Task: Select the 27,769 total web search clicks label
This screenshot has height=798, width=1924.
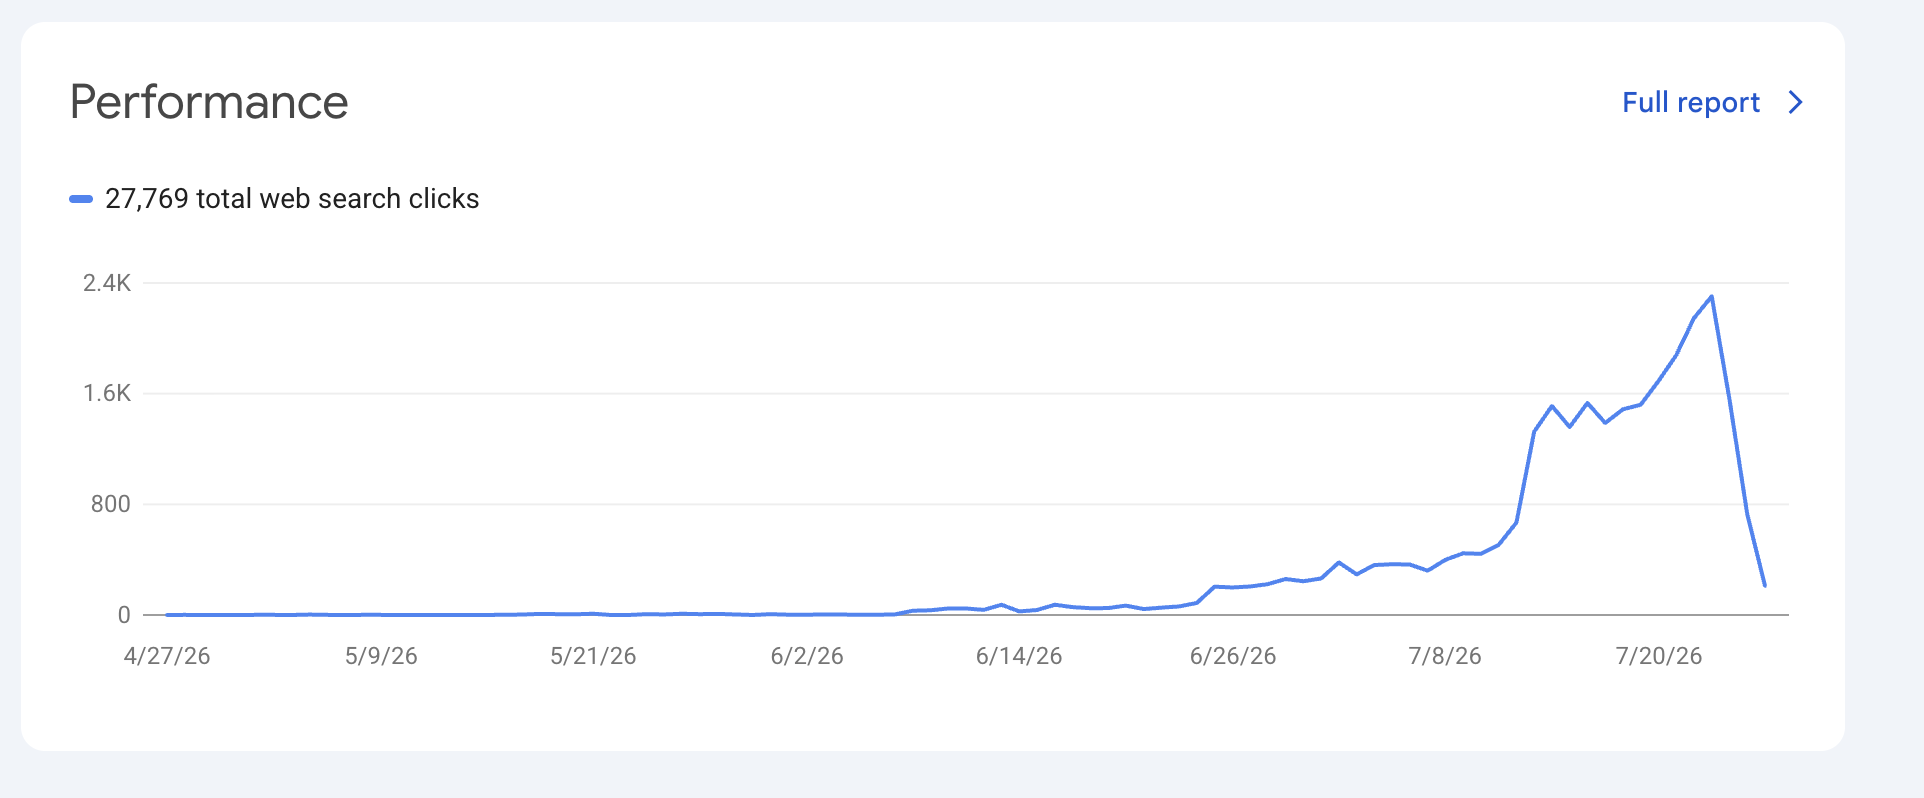Action: tap(292, 199)
